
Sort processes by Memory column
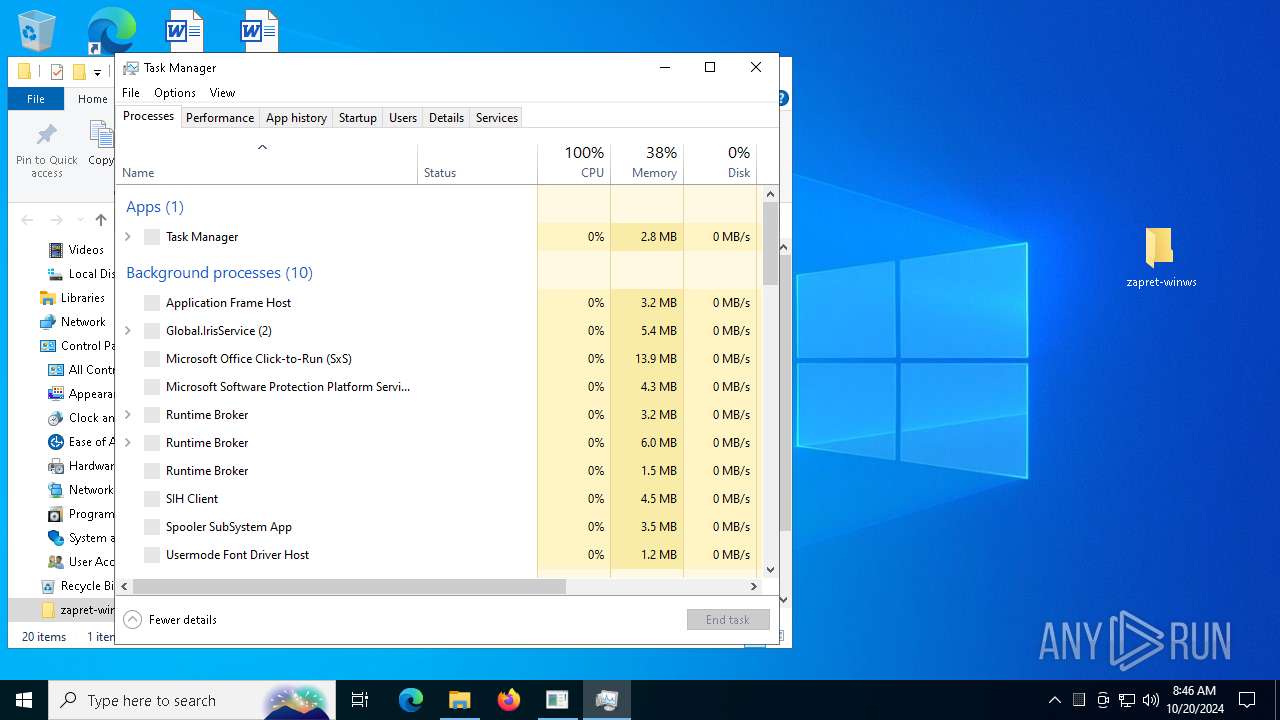tap(647, 163)
